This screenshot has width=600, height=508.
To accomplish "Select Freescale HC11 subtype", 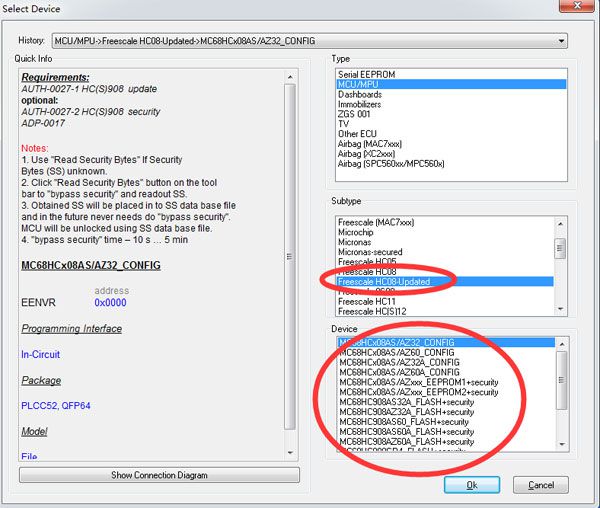I will point(445,302).
